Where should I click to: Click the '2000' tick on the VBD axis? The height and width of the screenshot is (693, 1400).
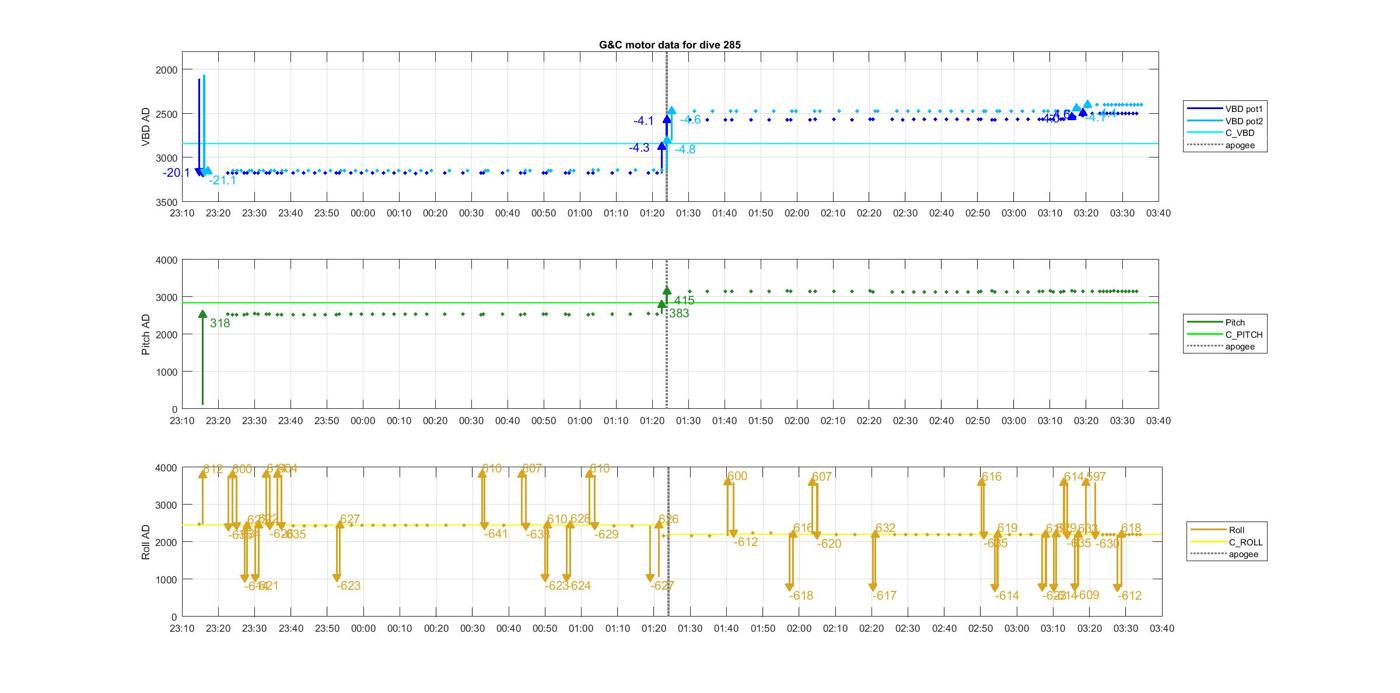[x=166, y=70]
